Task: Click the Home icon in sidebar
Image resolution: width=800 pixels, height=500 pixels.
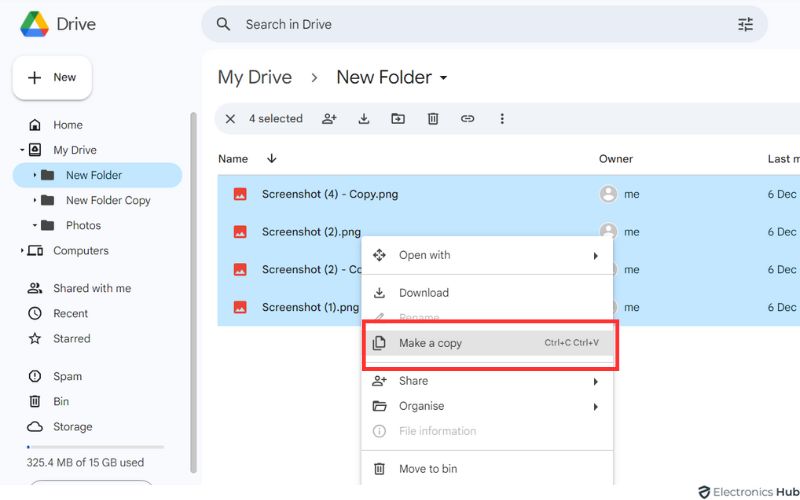Action: point(35,125)
